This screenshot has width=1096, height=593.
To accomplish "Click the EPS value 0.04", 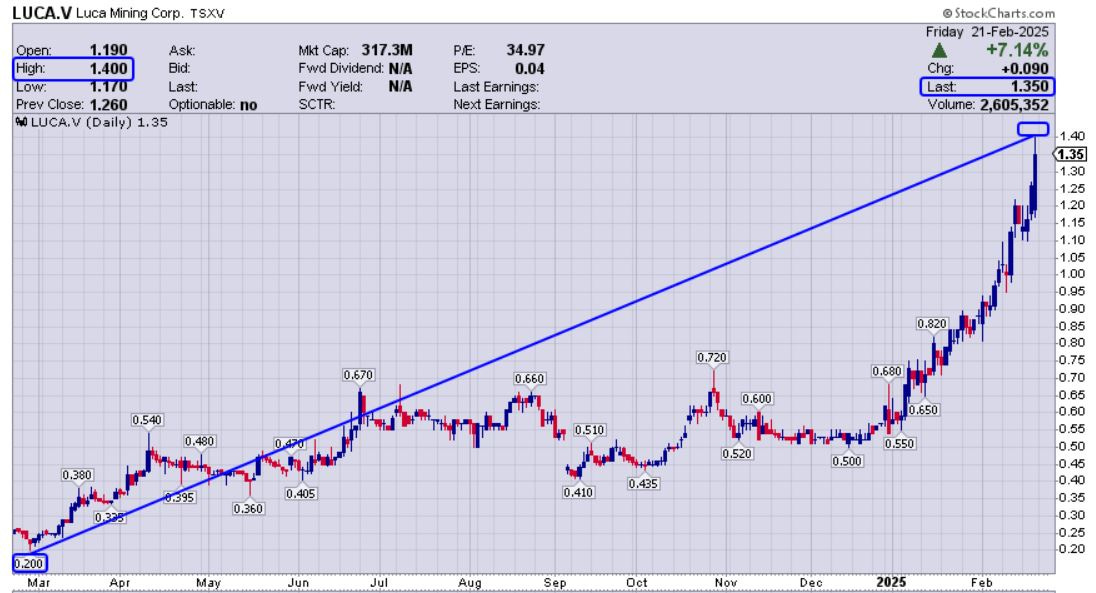I will click(530, 69).
